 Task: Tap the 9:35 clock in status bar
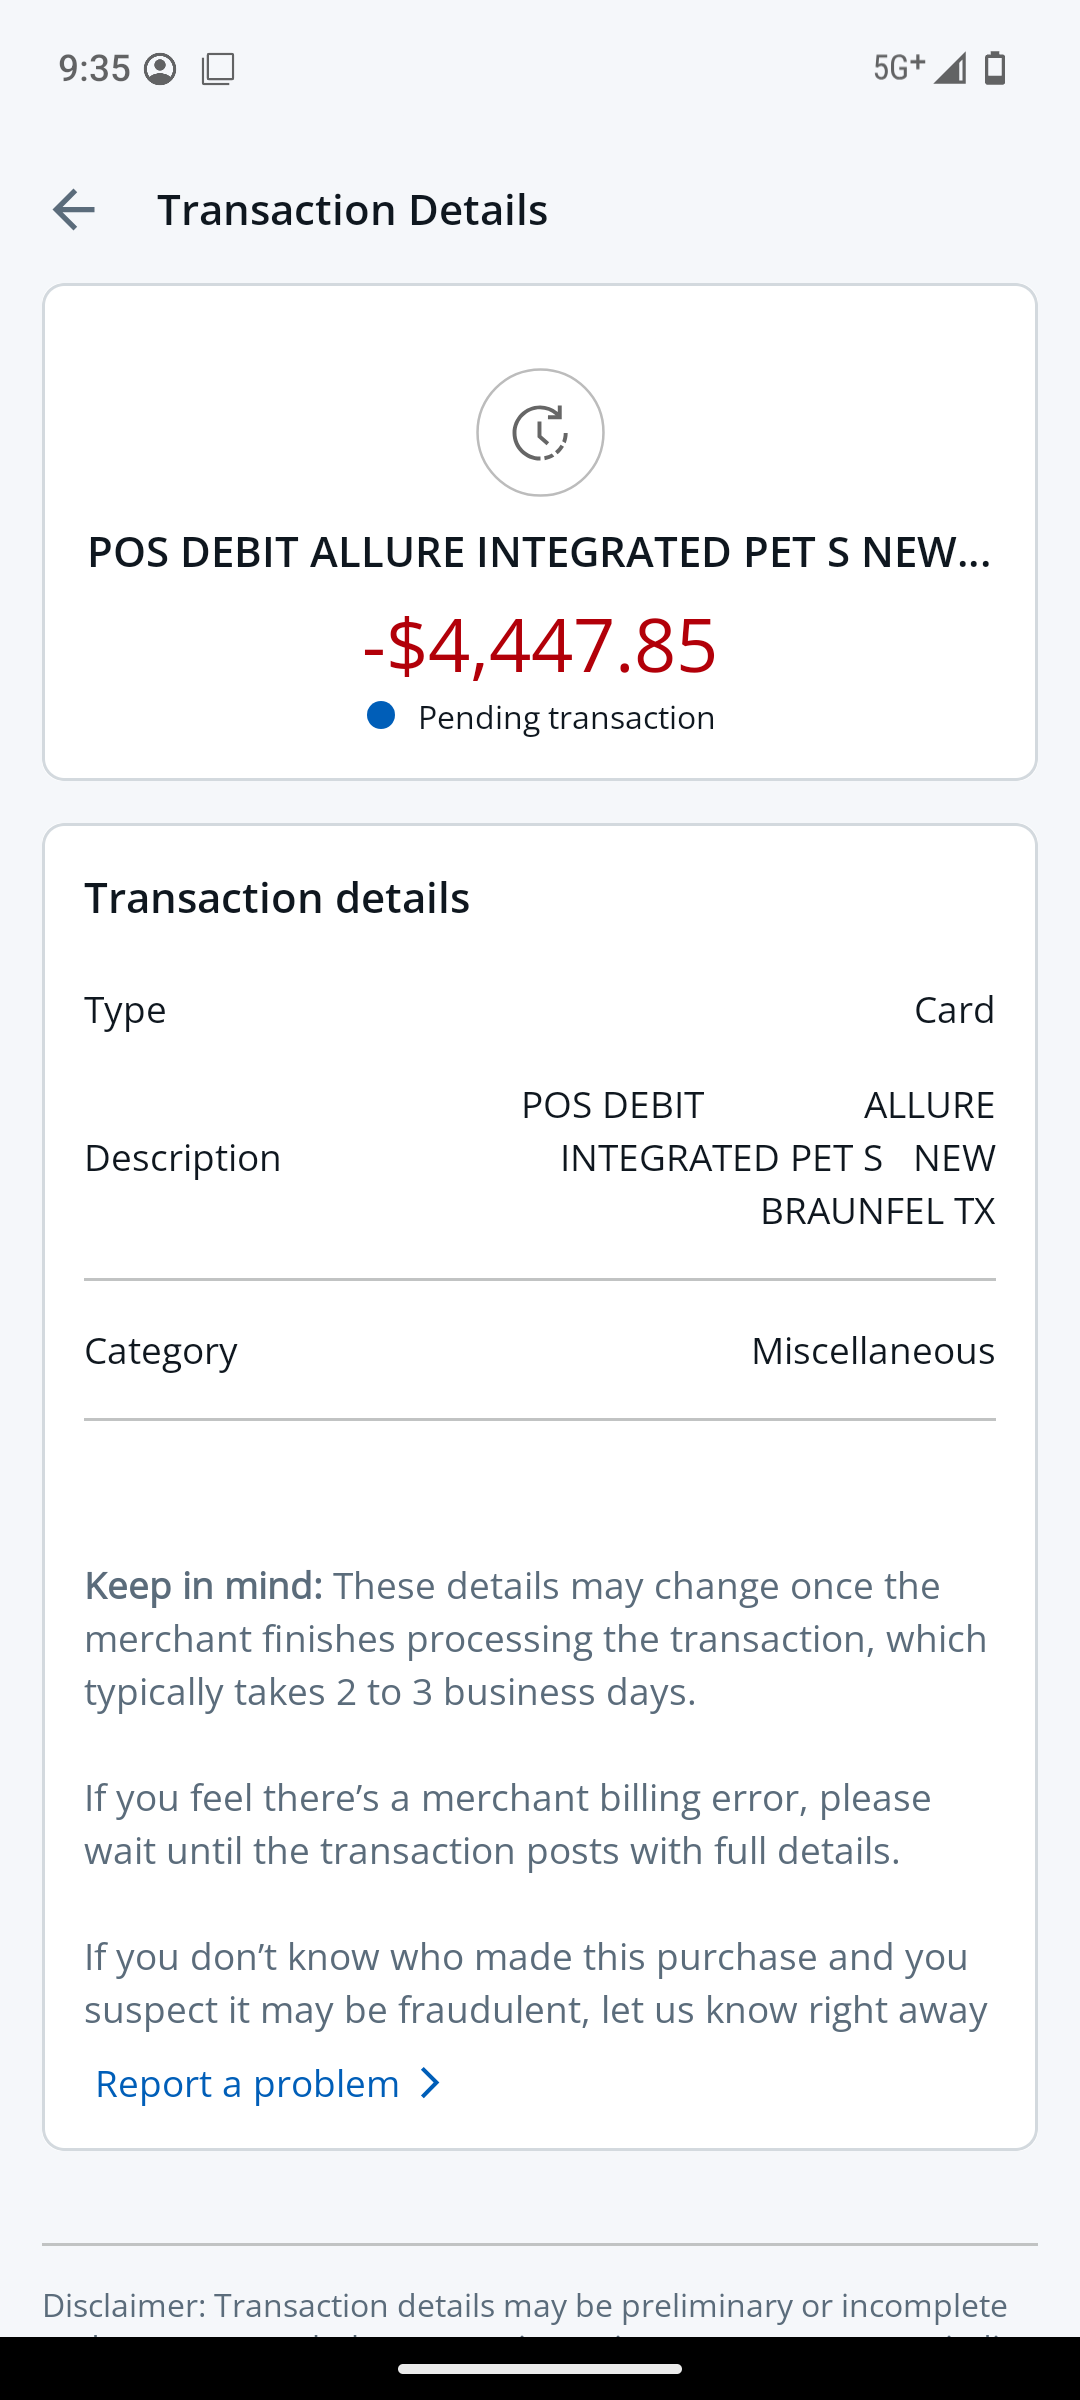[x=94, y=69]
